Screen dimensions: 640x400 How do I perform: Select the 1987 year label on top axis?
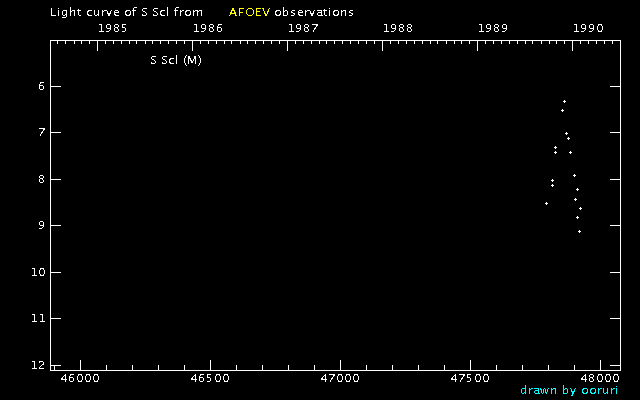(x=303, y=28)
